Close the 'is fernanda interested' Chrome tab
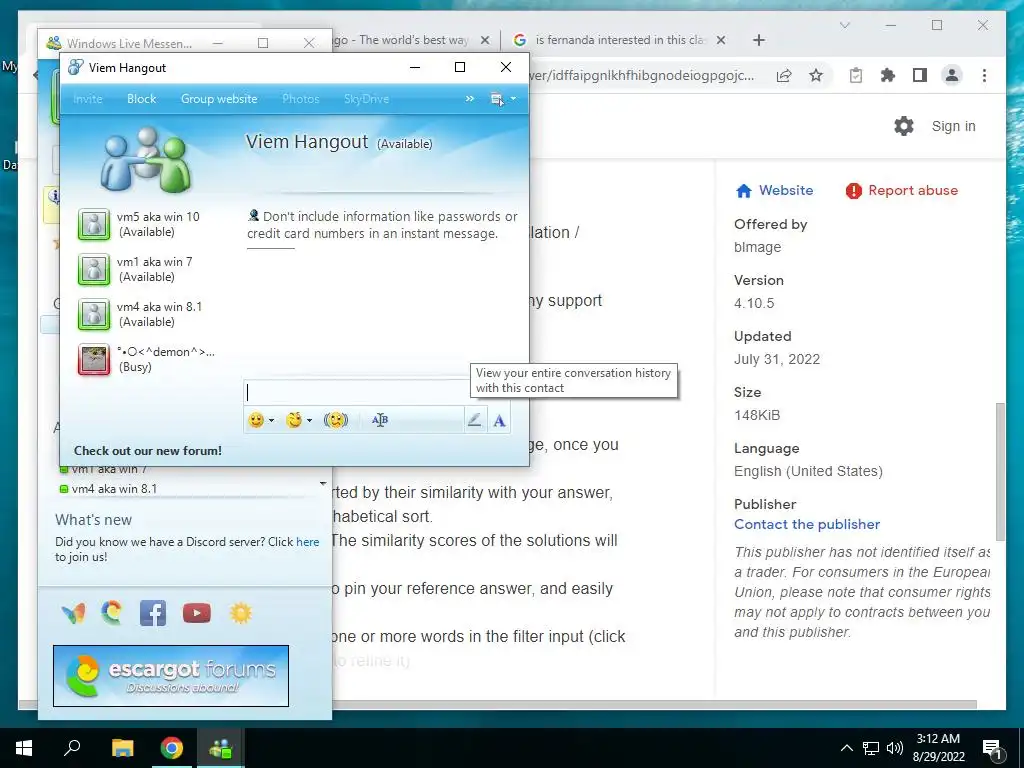This screenshot has width=1024, height=768. click(720, 40)
